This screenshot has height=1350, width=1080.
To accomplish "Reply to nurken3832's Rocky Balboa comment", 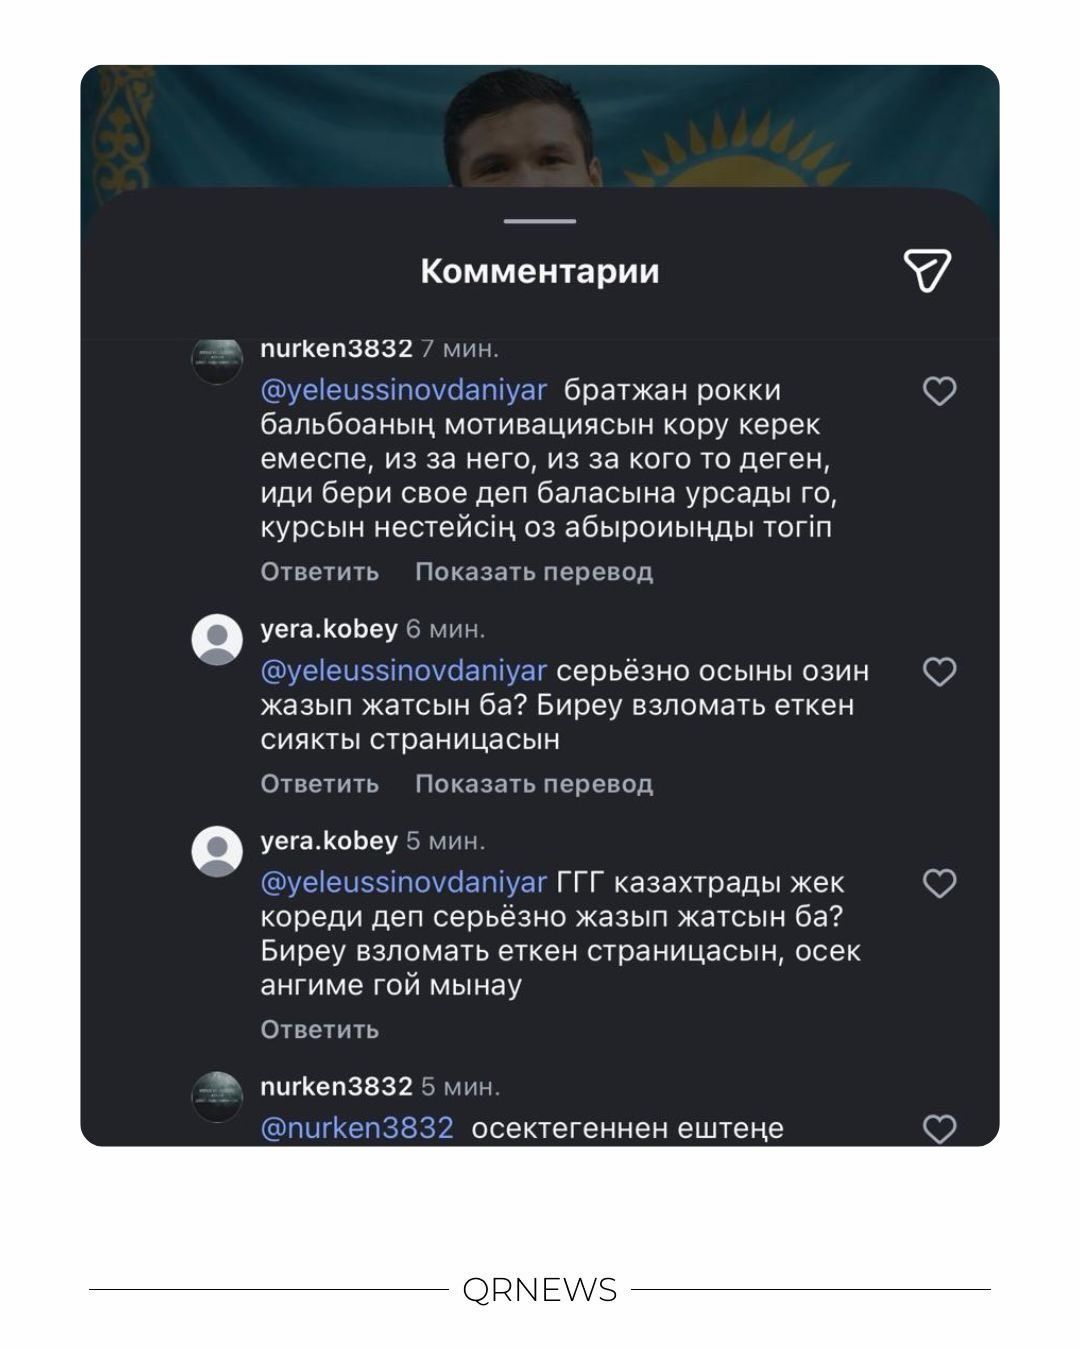I will click(320, 572).
